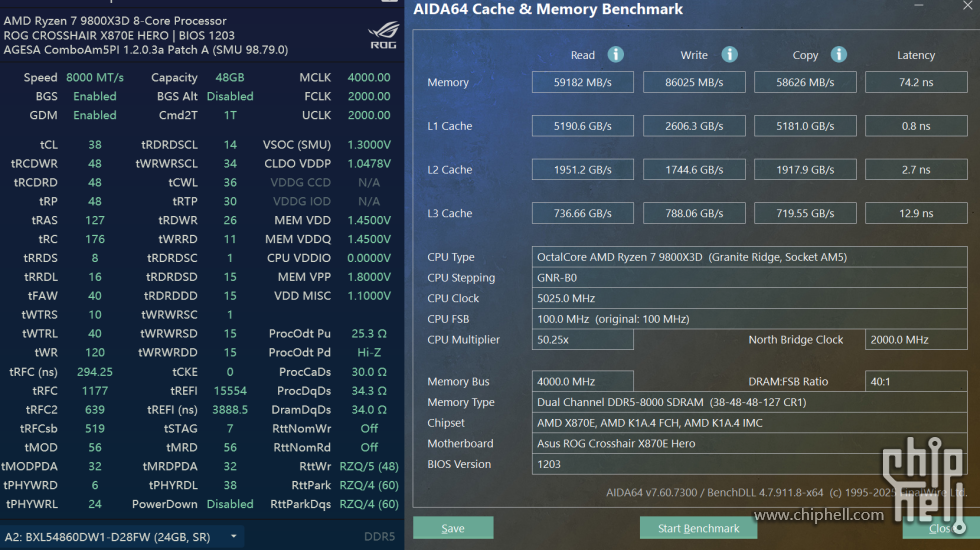
Task: Click the CLDO VDDP value 1.0478V
Action: pos(369,163)
